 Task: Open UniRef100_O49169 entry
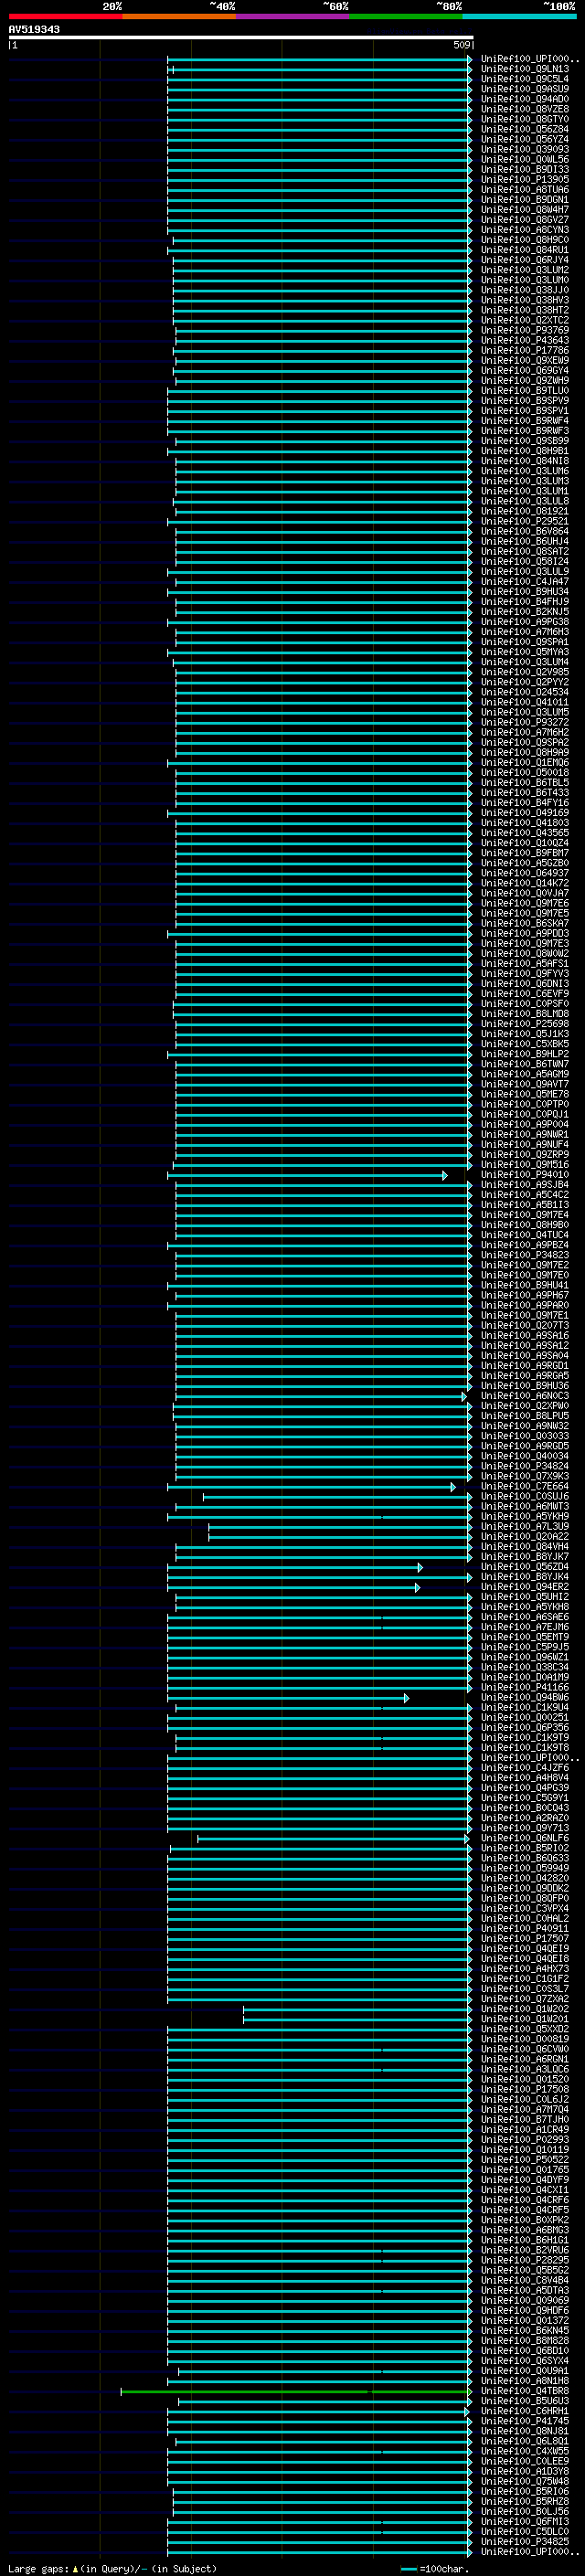(x=524, y=813)
